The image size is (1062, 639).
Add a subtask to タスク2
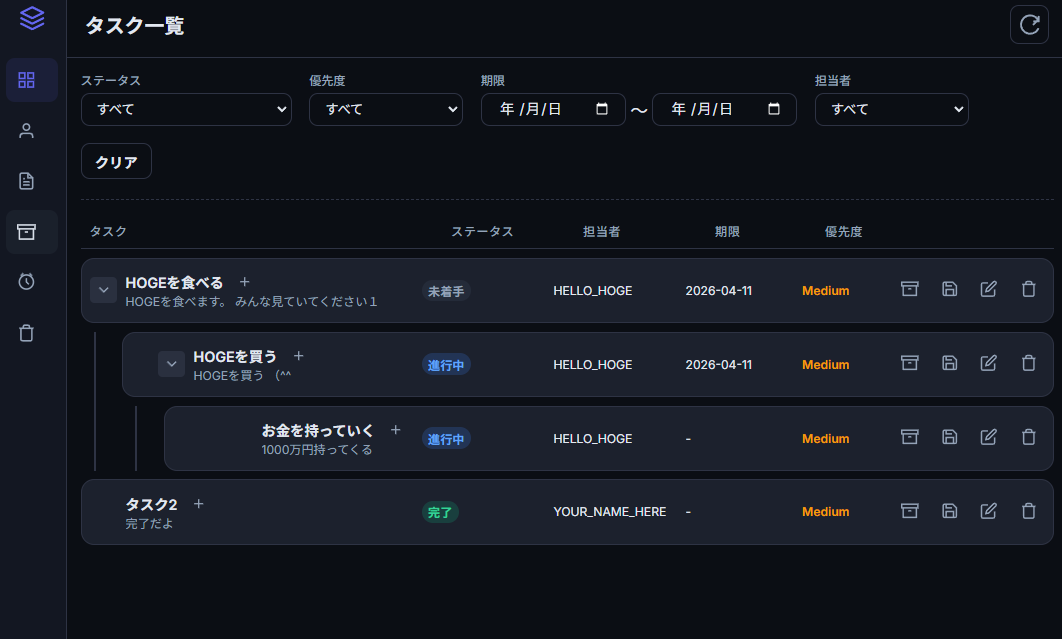(x=198, y=503)
